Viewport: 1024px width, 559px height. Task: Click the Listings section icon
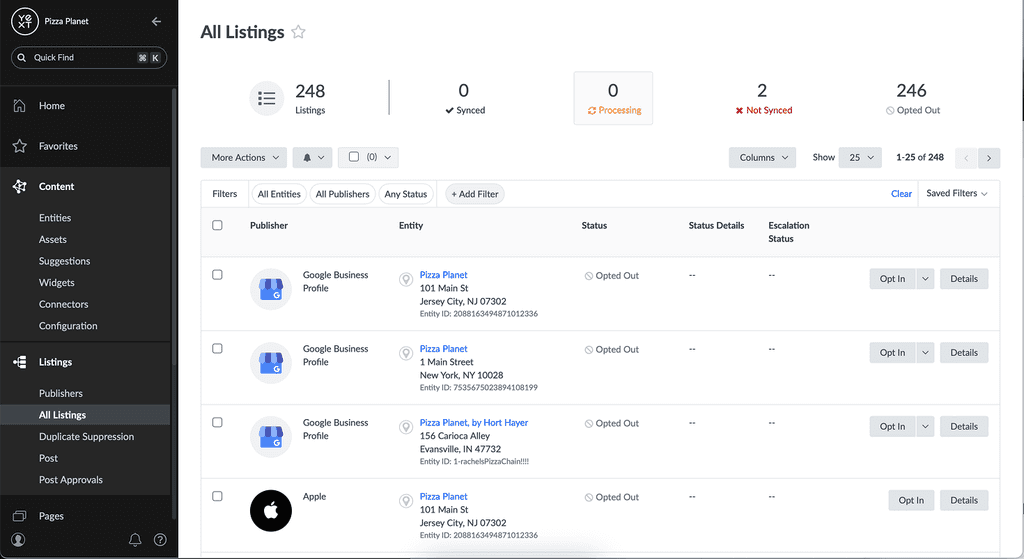tap(20, 362)
